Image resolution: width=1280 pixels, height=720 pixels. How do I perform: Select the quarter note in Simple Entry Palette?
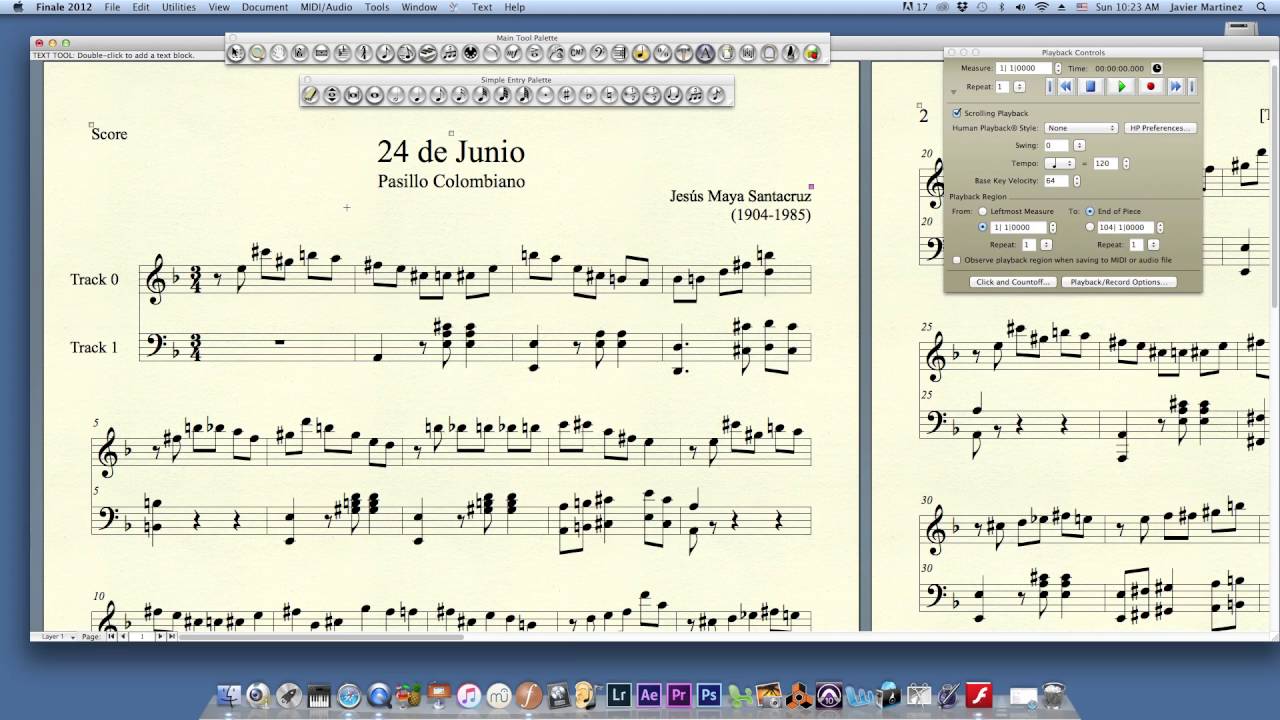pyautogui.click(x=417, y=94)
